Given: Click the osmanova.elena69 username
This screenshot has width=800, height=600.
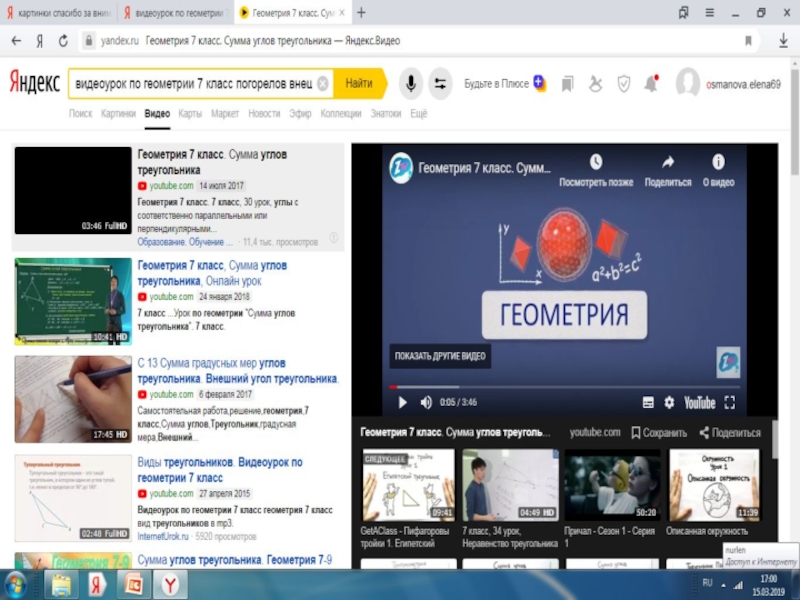Looking at the screenshot, I should pyautogui.click(x=743, y=84).
